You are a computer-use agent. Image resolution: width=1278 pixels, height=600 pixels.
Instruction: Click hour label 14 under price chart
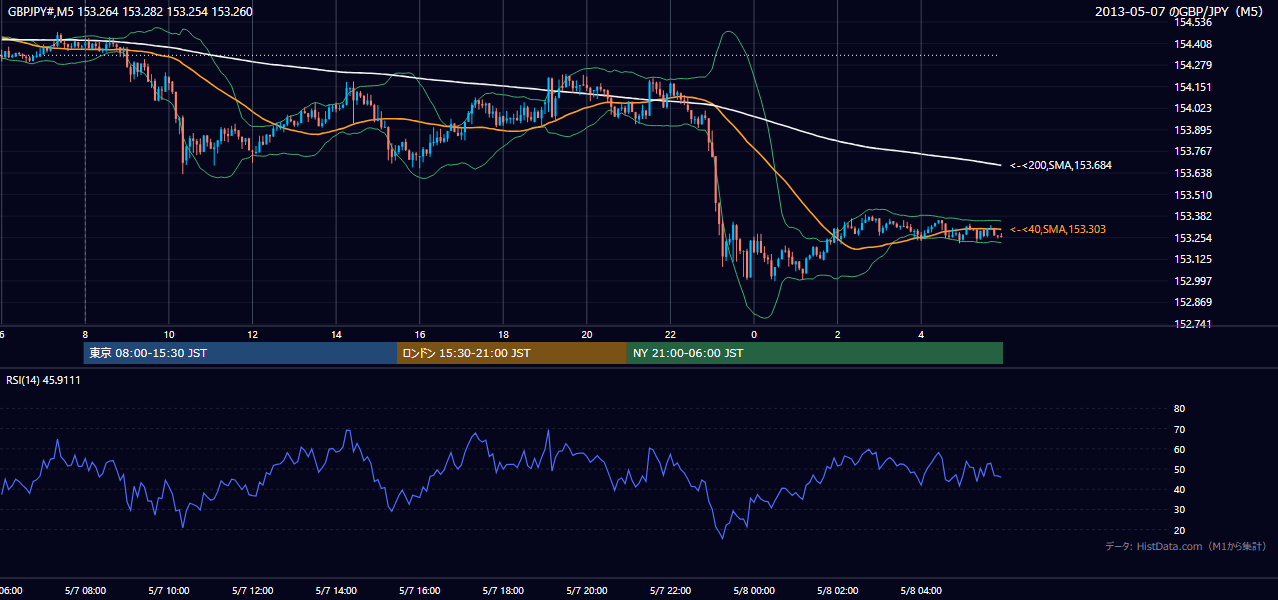(337, 334)
